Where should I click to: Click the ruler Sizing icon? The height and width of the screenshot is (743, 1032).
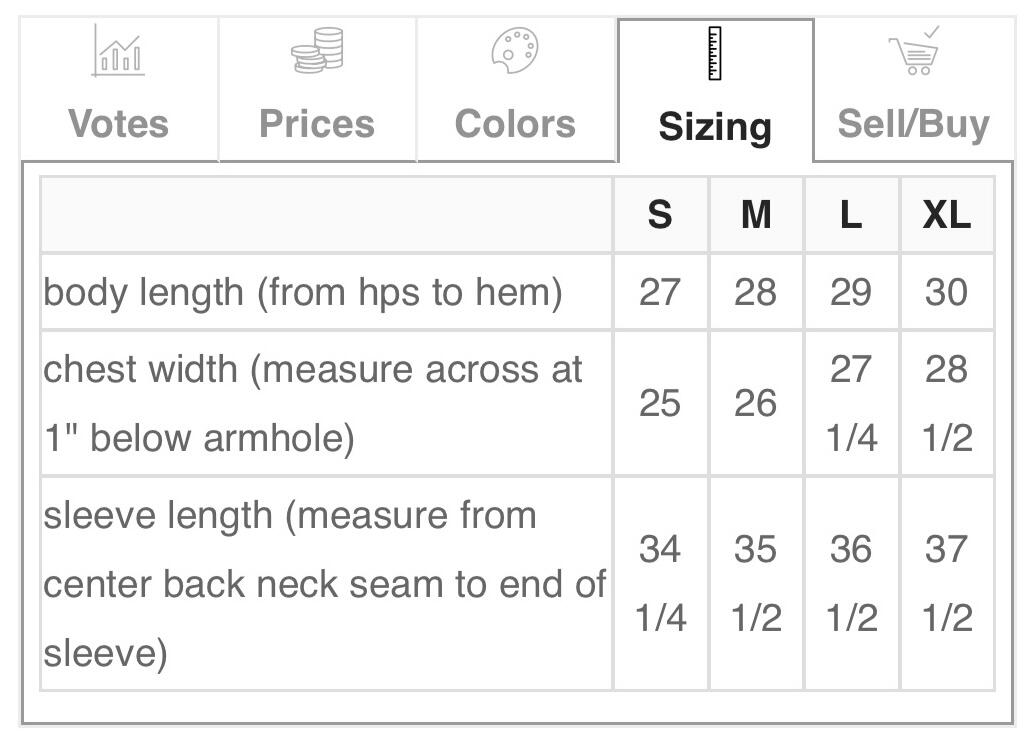click(x=714, y=54)
